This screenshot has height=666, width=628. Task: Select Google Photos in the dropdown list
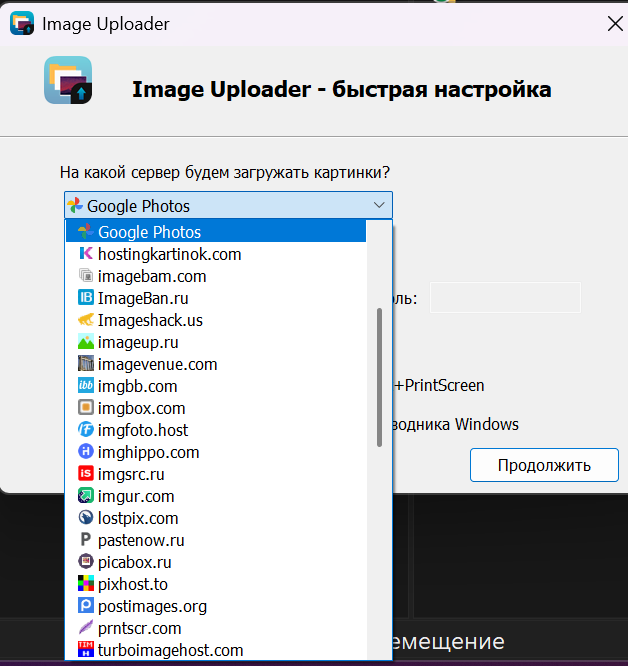[216, 232]
